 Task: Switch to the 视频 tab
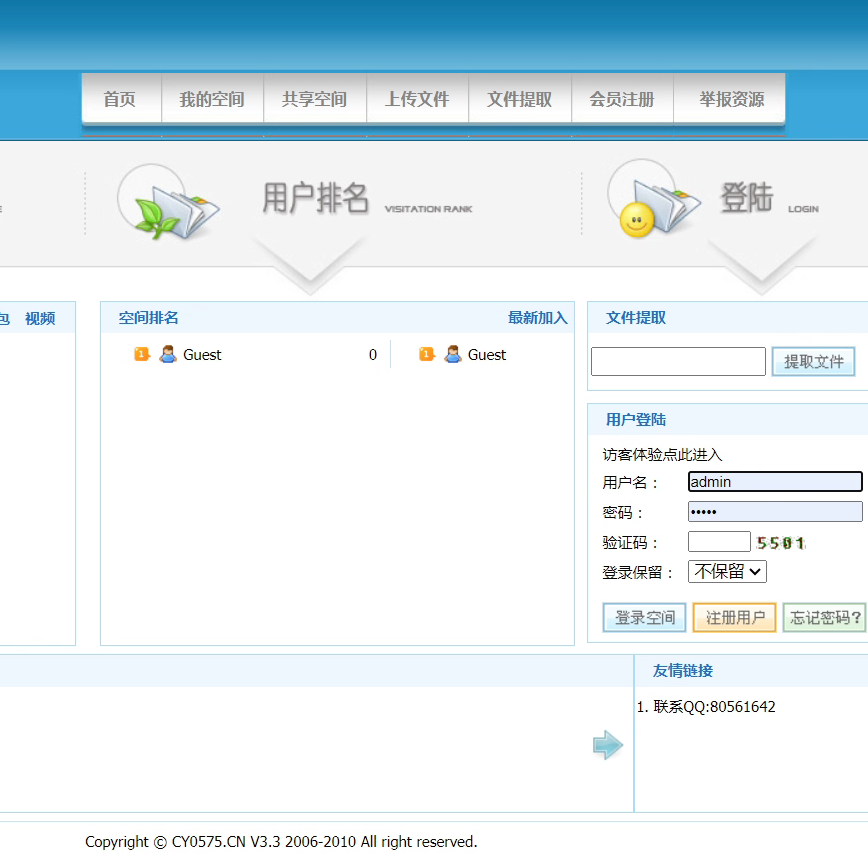[x=40, y=318]
